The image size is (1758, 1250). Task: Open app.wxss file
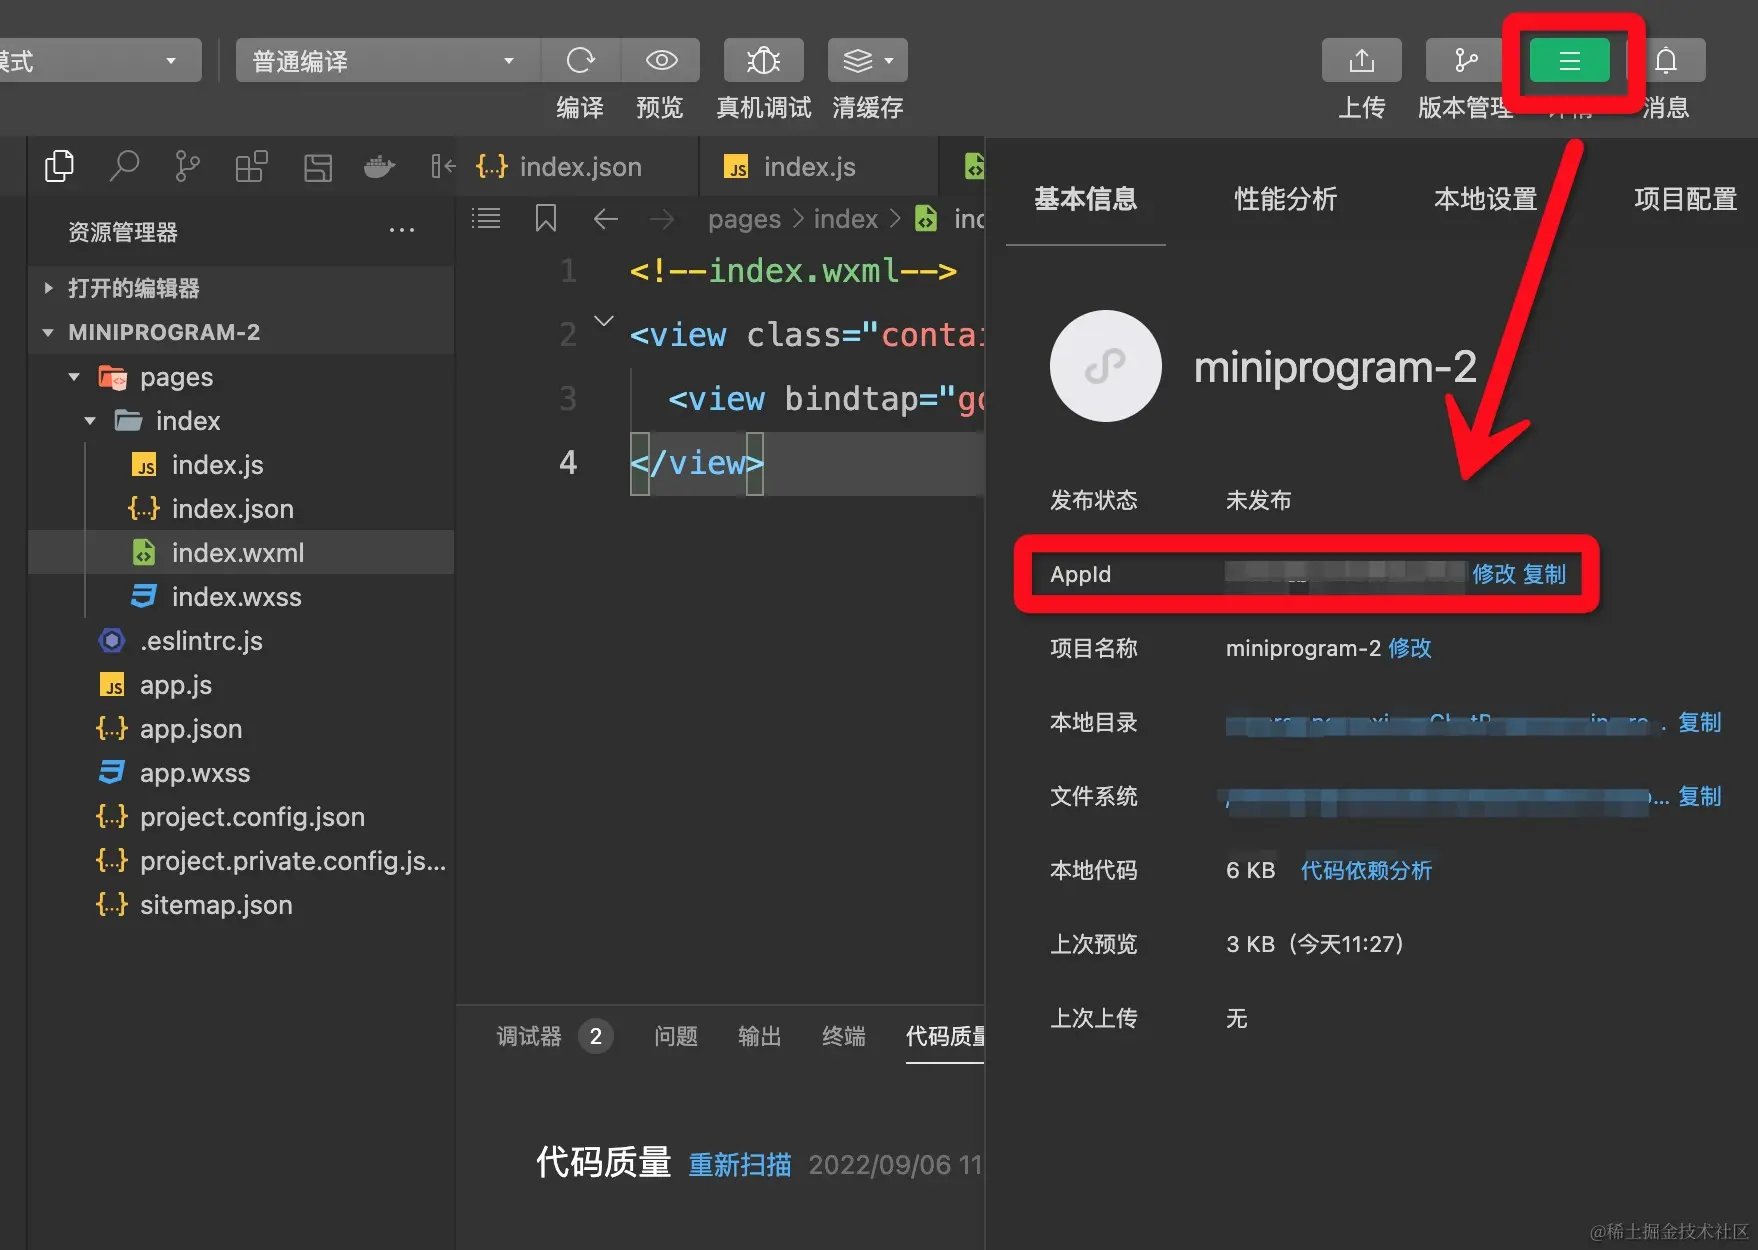(241, 773)
